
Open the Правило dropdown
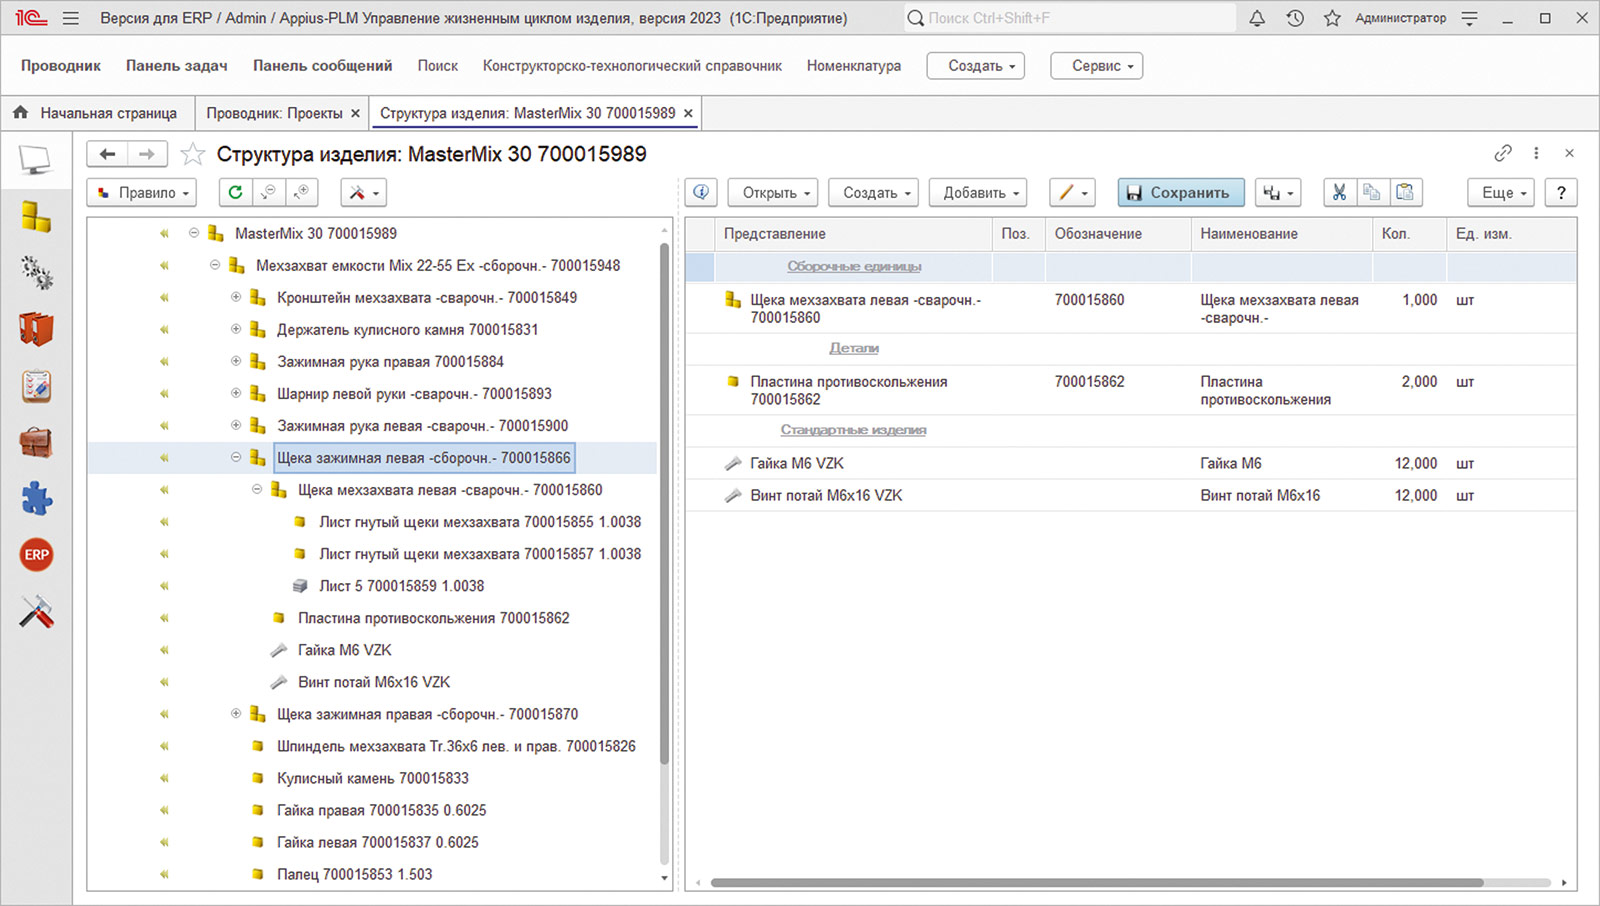pyautogui.click(x=141, y=192)
